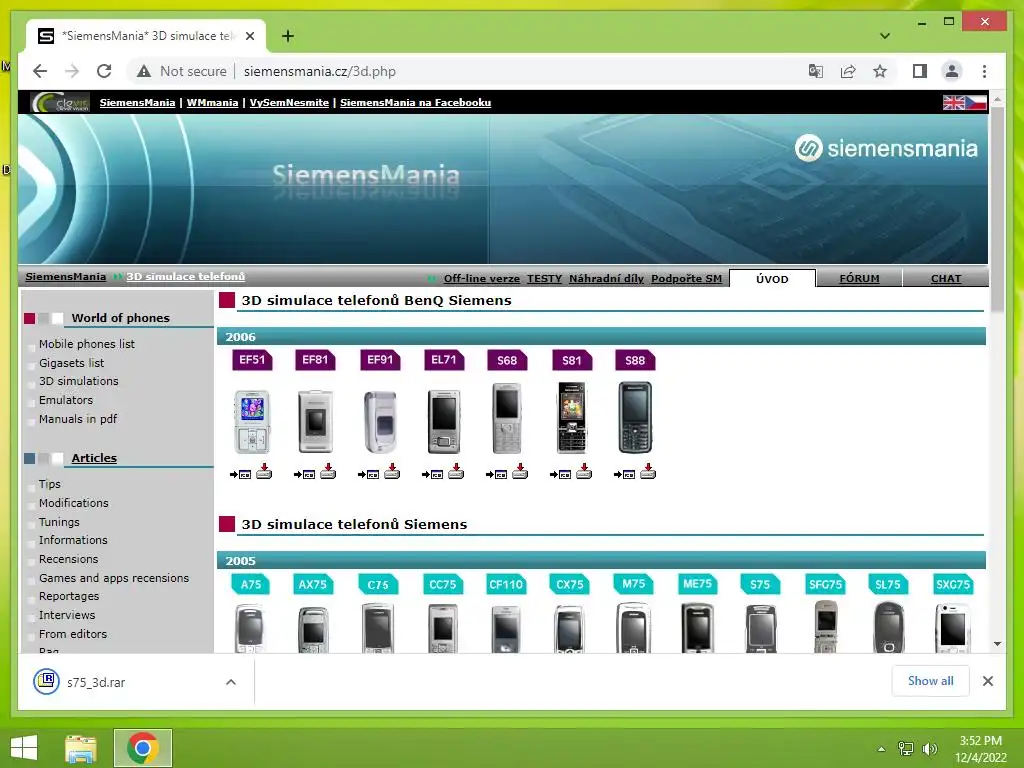Open Chrome's three-dot menu
This screenshot has width=1024, height=768.
click(984, 71)
